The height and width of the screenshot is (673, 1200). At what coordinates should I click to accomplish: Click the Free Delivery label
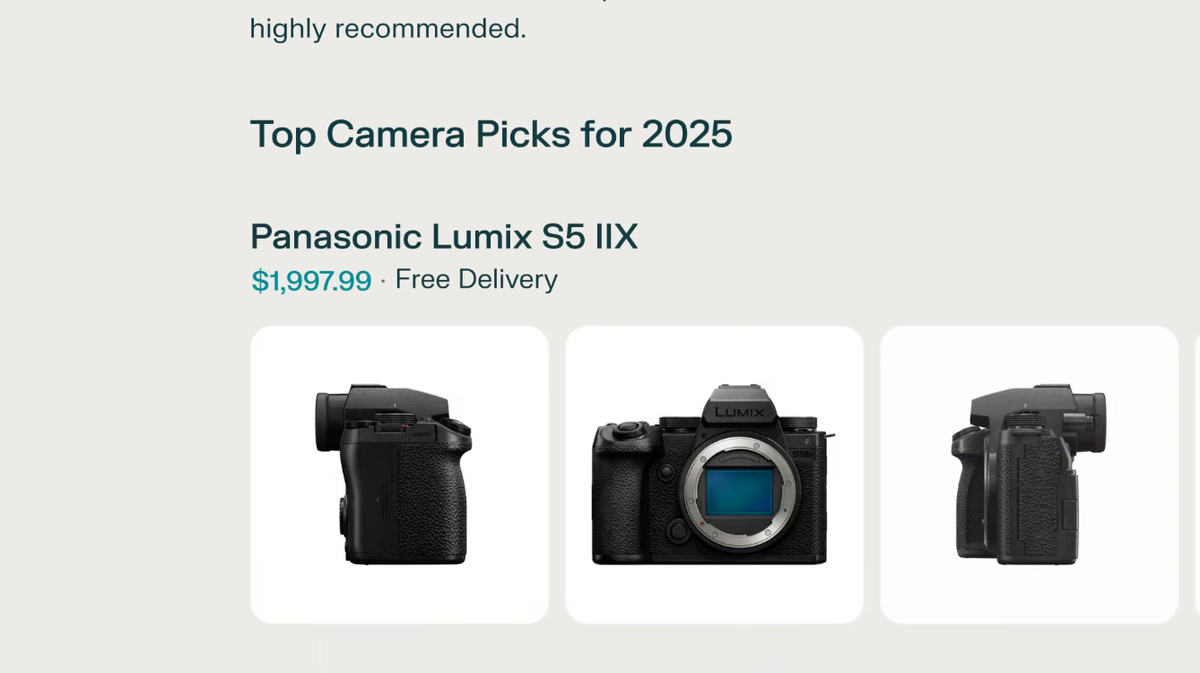coord(476,280)
